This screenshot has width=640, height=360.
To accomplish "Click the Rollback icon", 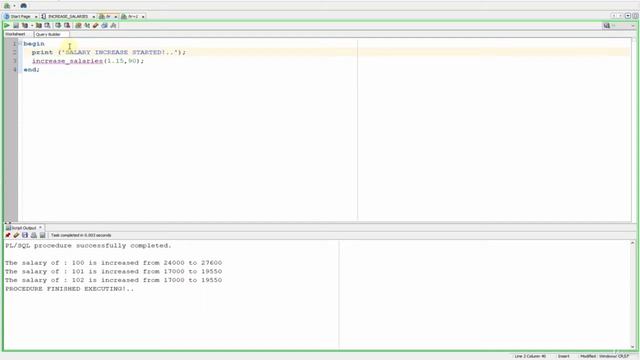I will 67,25.
